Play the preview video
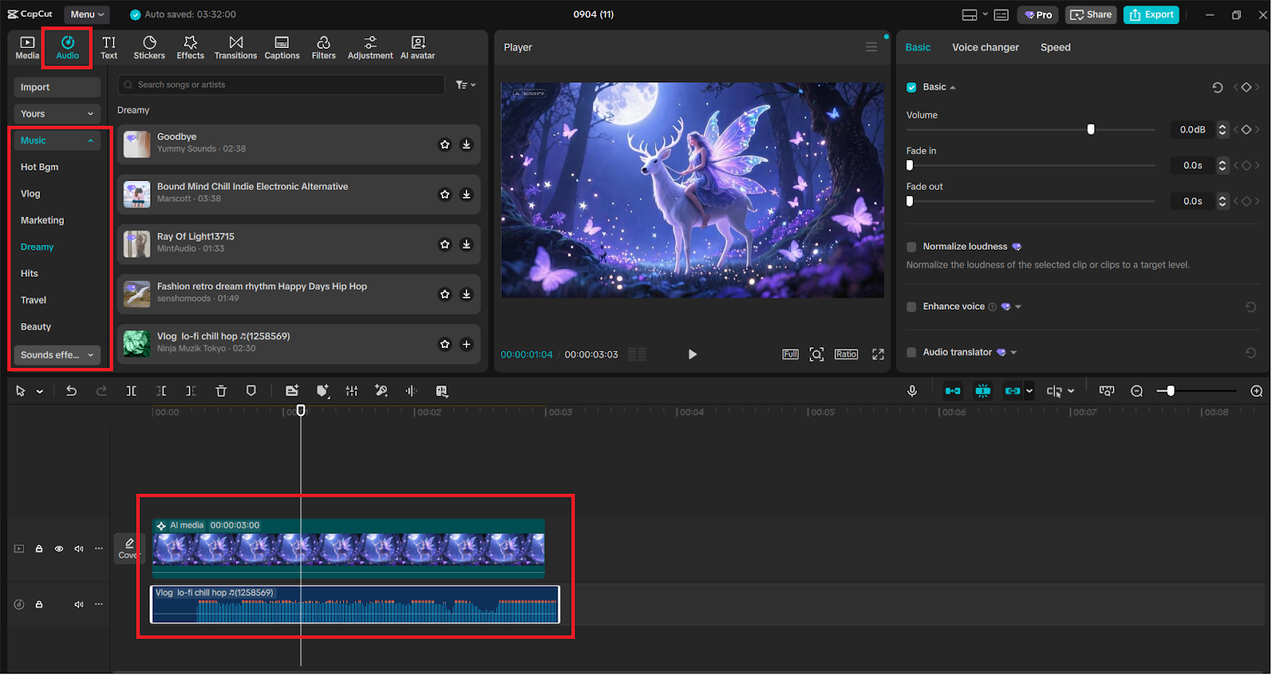Image resolution: width=1280 pixels, height=676 pixels. pyautogui.click(x=692, y=354)
